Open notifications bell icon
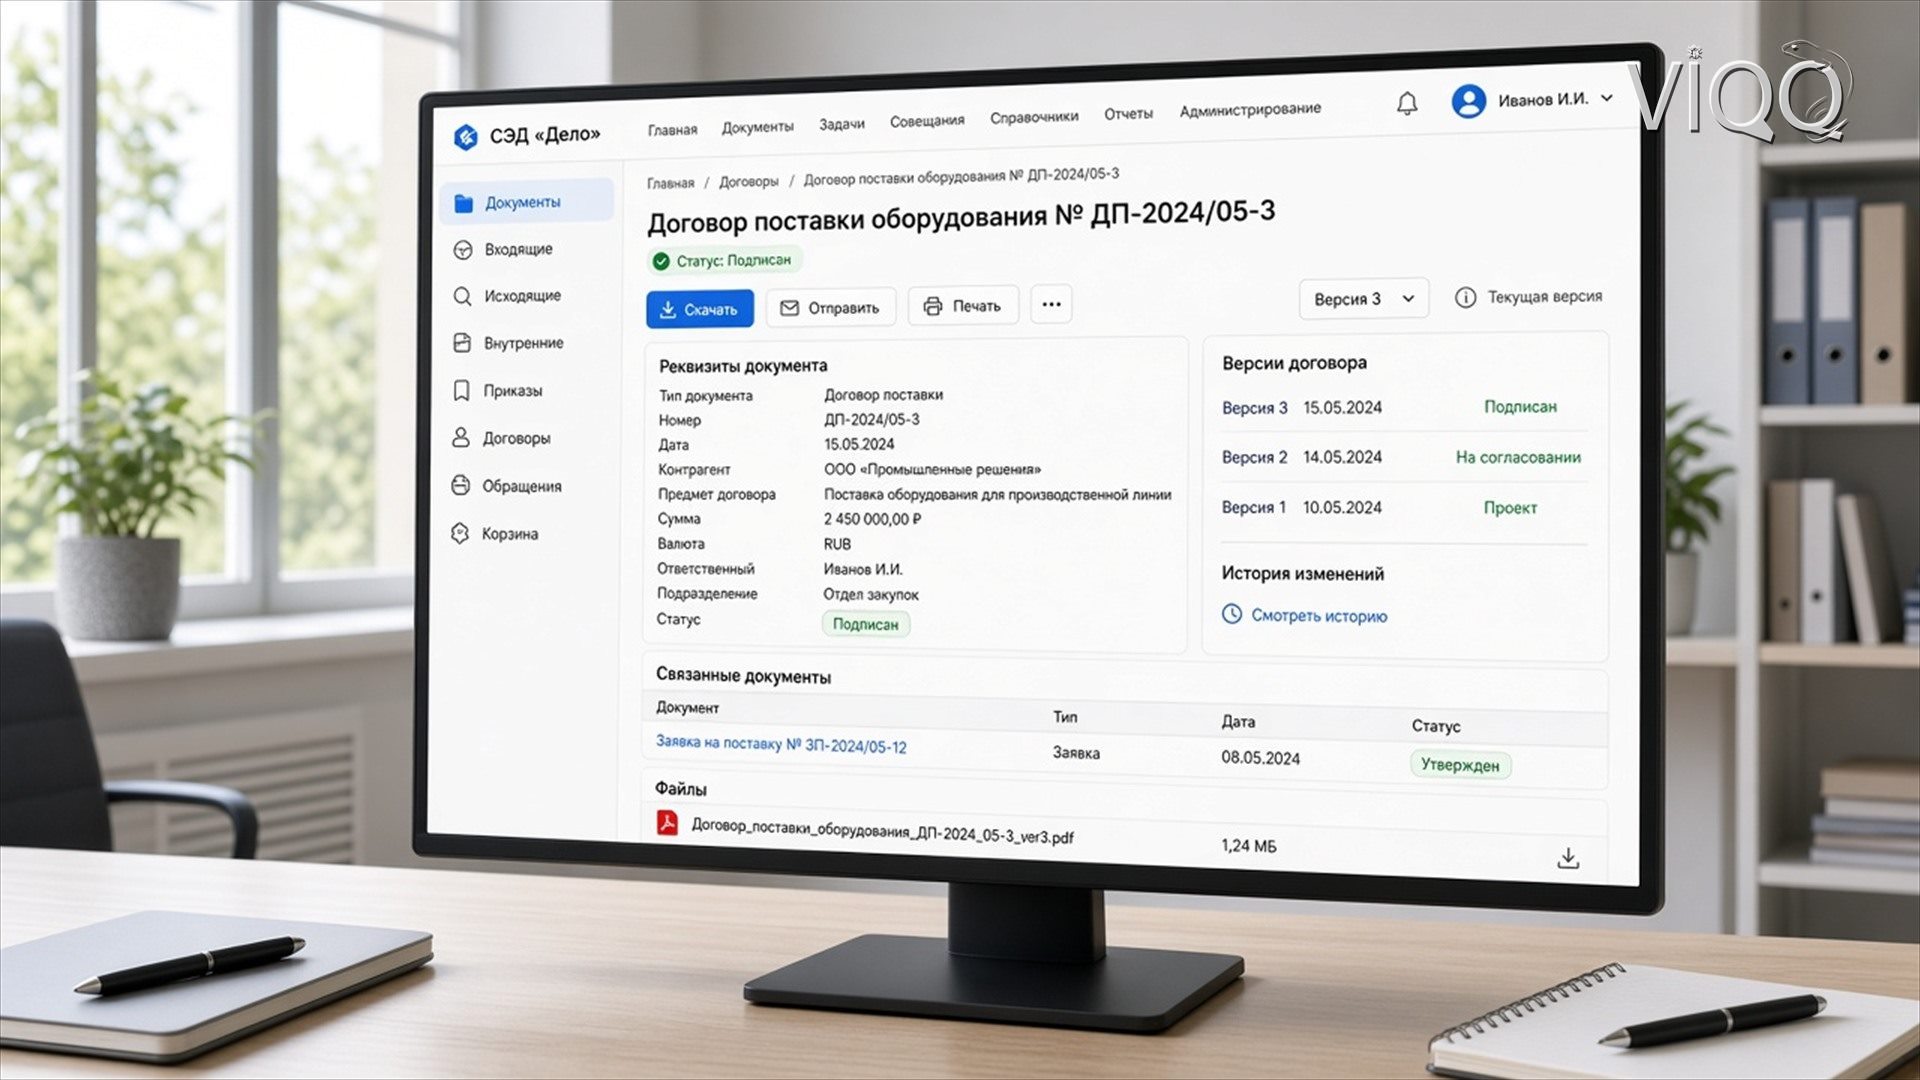The image size is (1920, 1080). click(x=1407, y=103)
